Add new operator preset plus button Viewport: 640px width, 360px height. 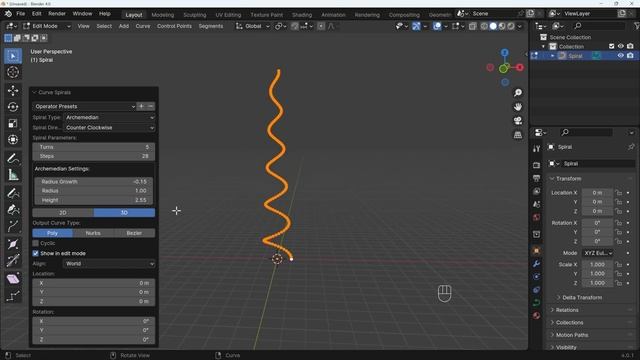141,107
